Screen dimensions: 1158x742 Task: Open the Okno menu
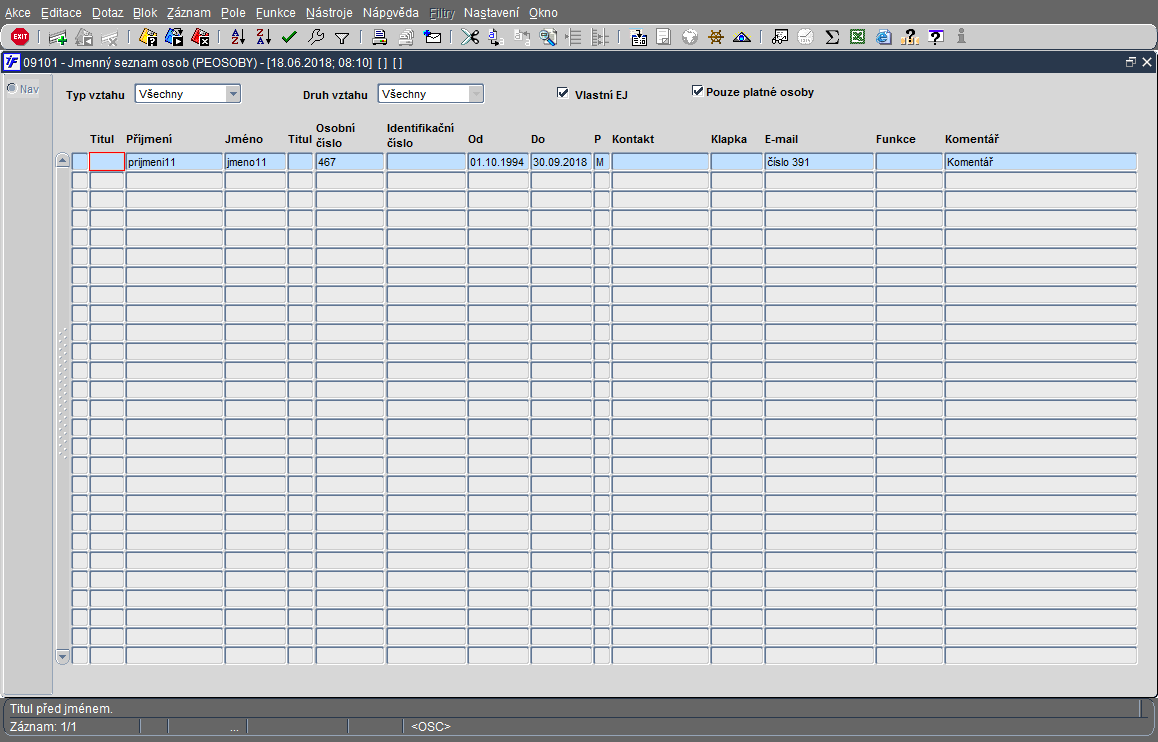point(544,13)
